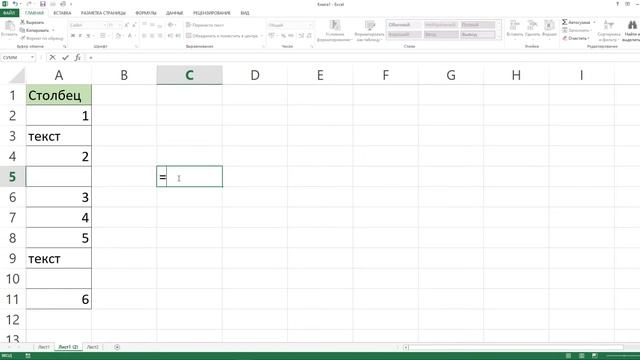This screenshot has height=360, width=640.
Task: Toggle Wrap Text (Перенести текст)
Action: click(x=205, y=25)
